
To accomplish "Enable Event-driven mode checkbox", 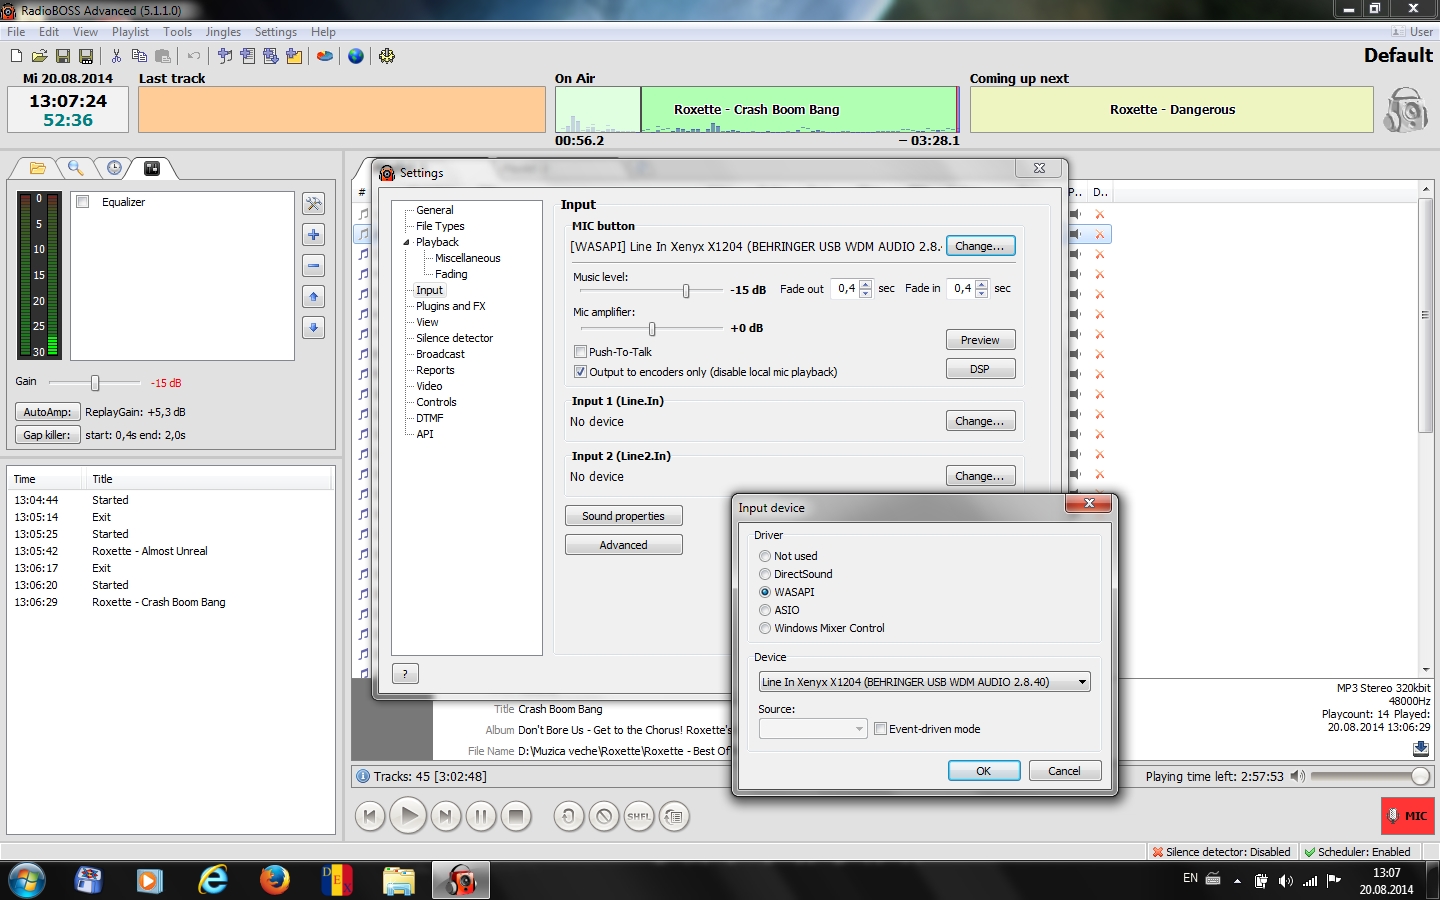I will coord(881,729).
